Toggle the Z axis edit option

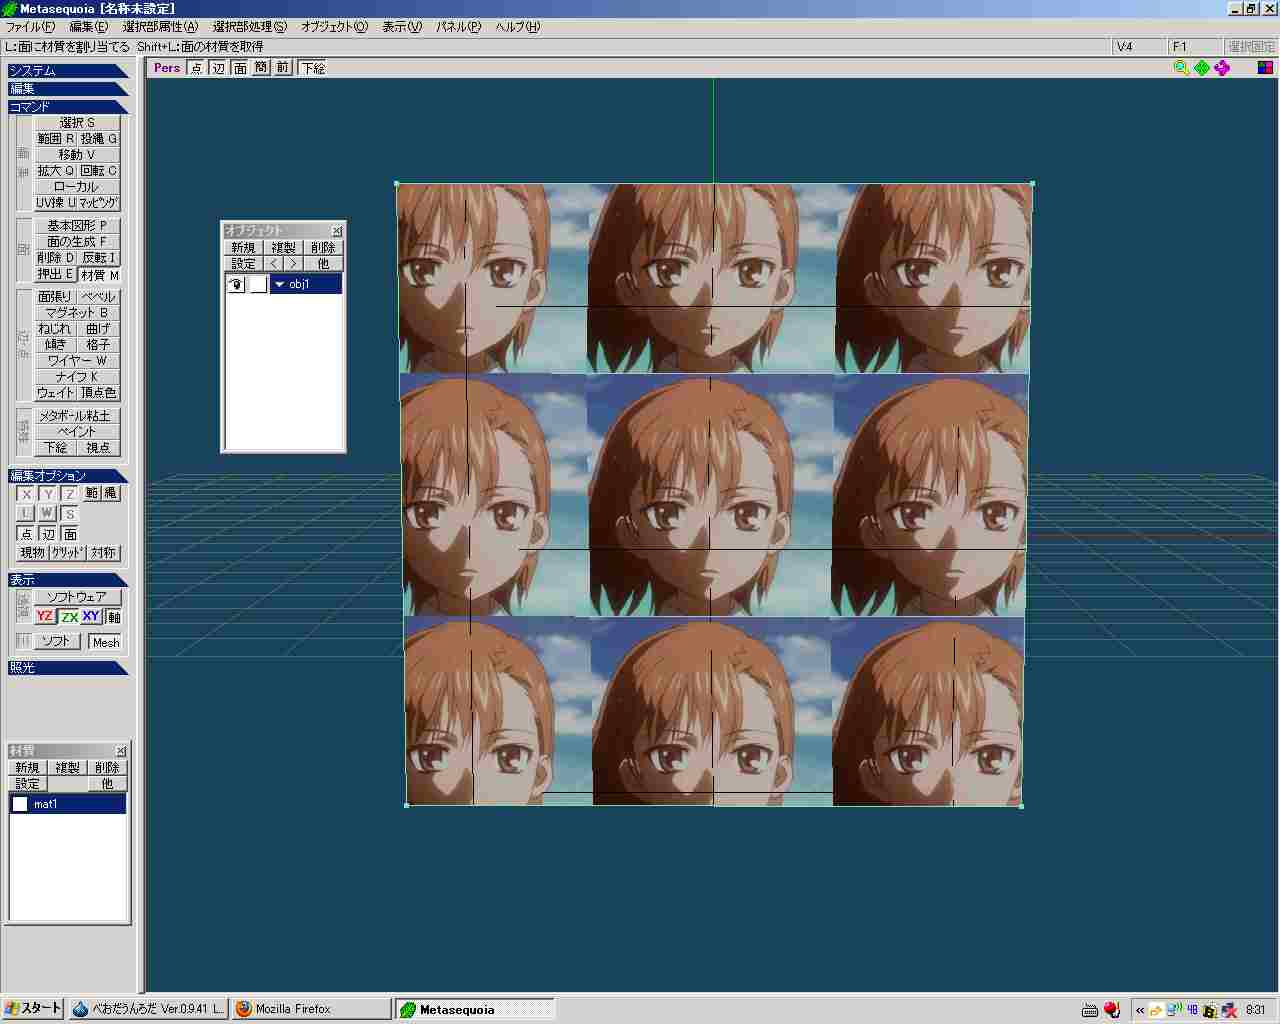click(70, 494)
